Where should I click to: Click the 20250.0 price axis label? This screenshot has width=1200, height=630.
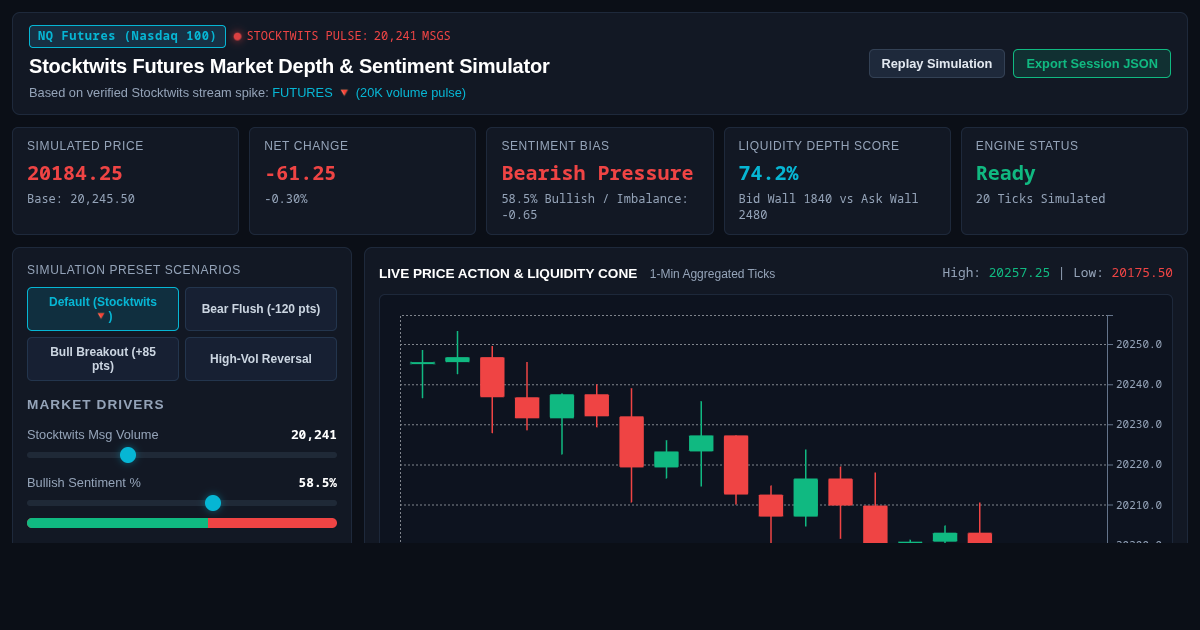coord(1139,344)
